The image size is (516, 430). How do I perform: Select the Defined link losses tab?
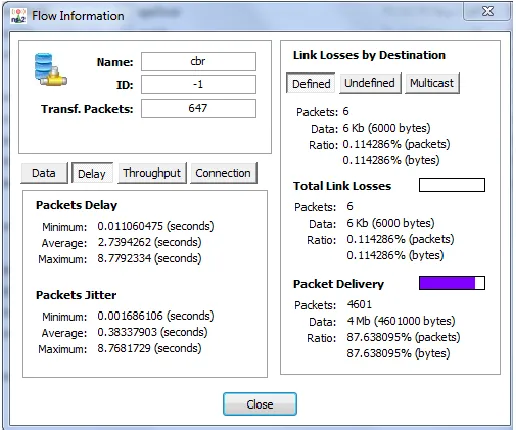pos(311,84)
